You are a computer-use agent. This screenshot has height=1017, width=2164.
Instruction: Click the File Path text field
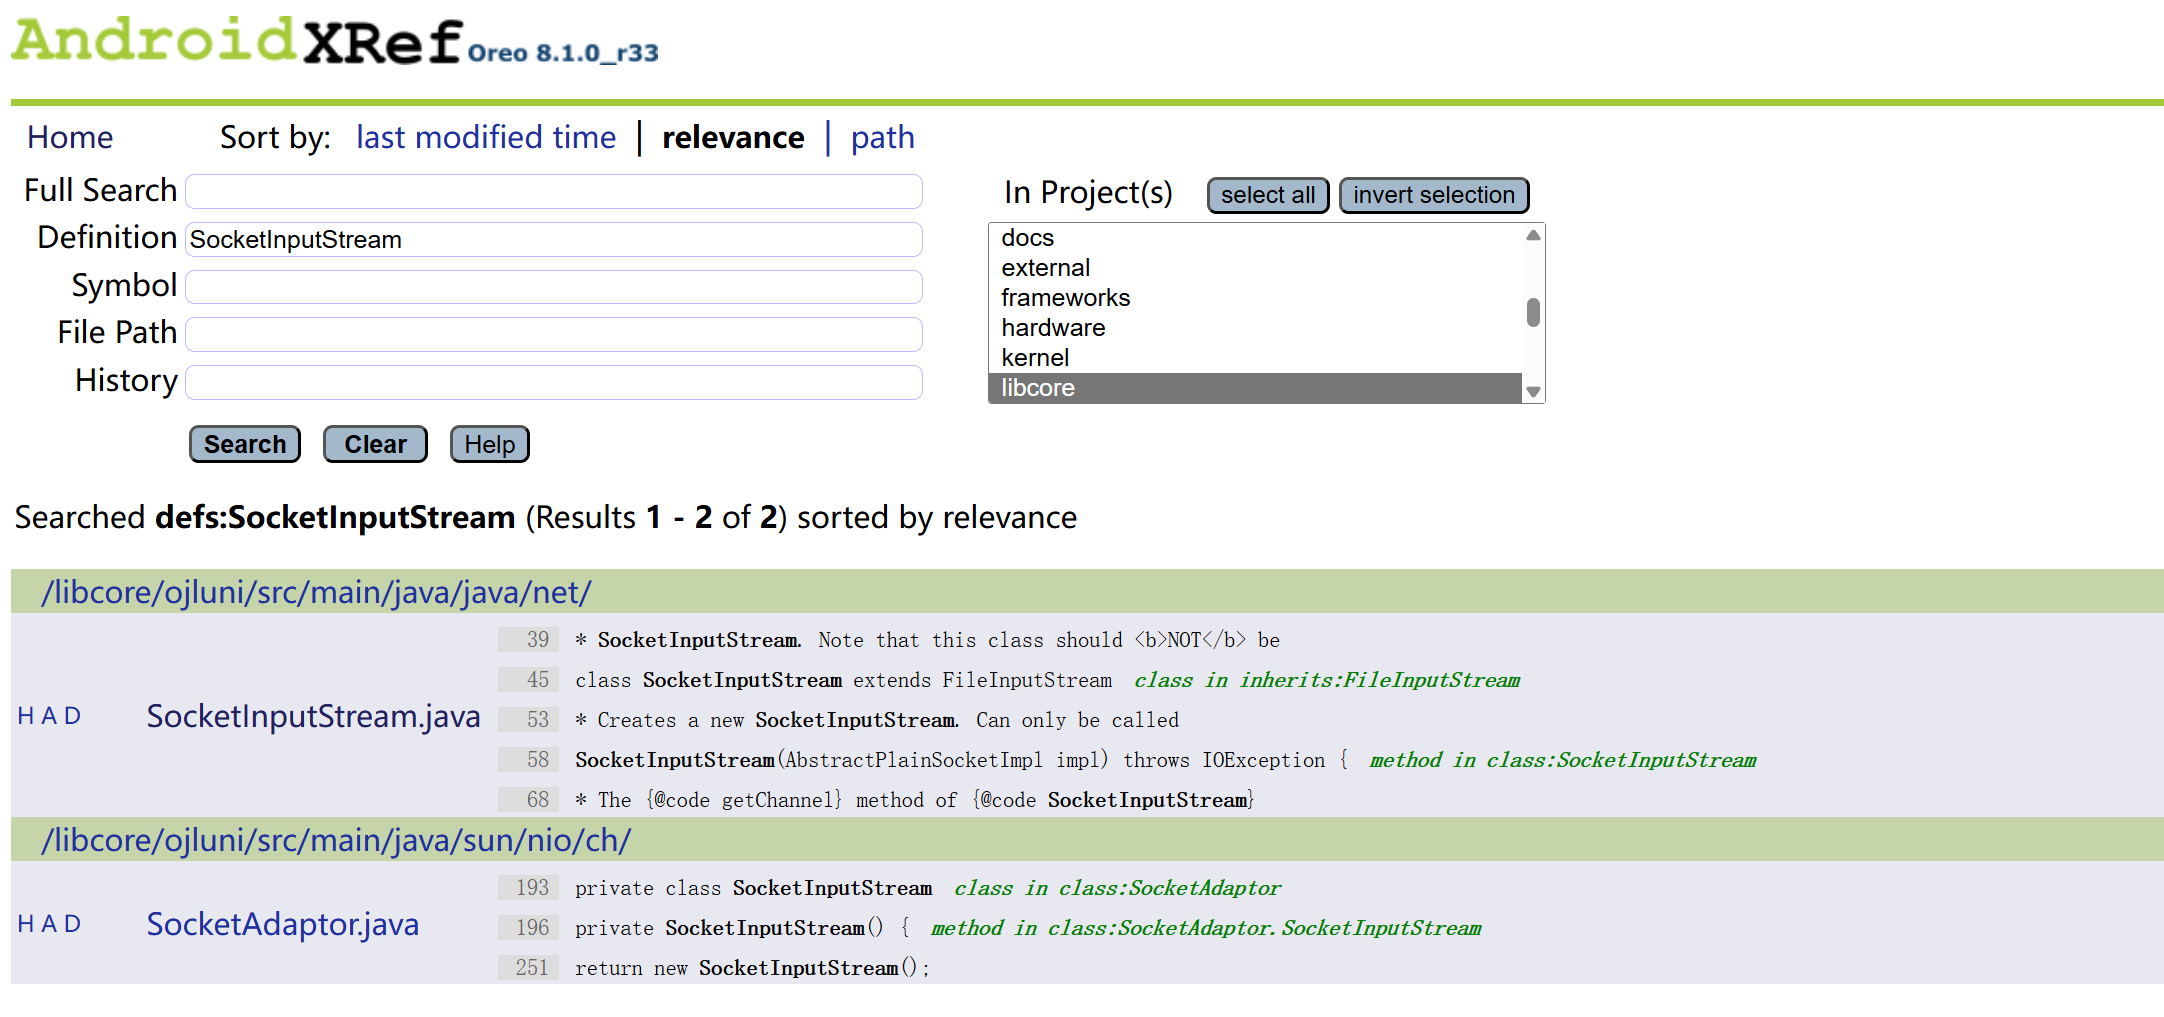[x=553, y=334]
